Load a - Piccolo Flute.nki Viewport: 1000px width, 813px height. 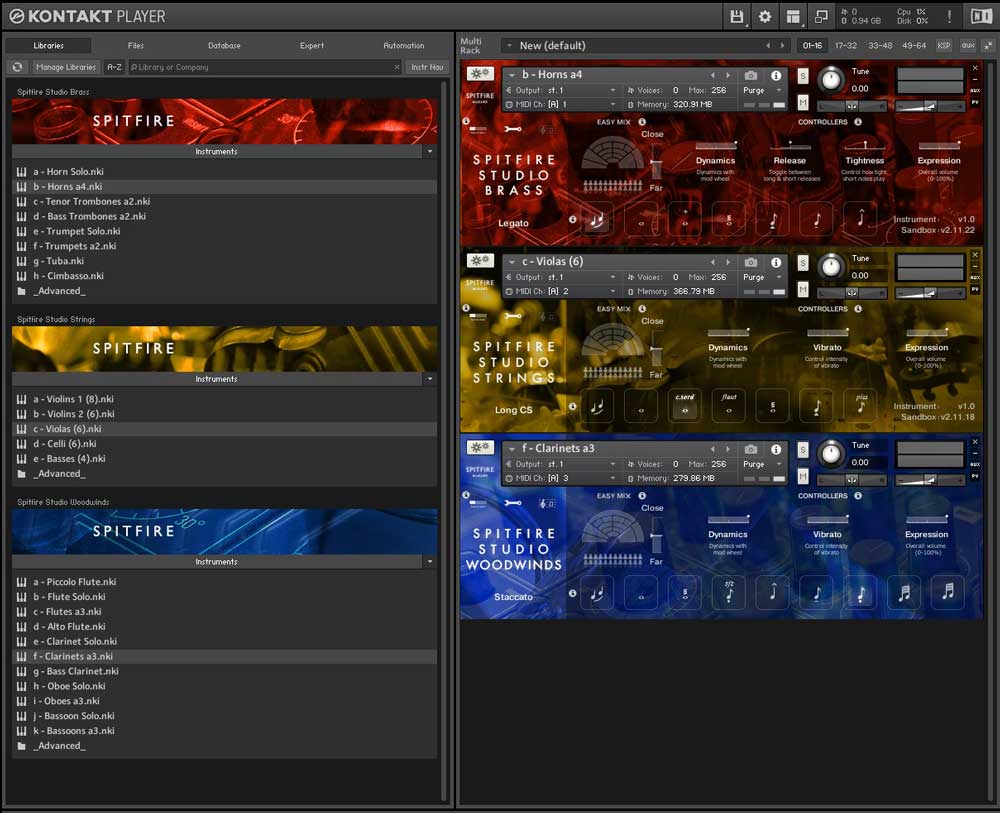tap(224, 582)
